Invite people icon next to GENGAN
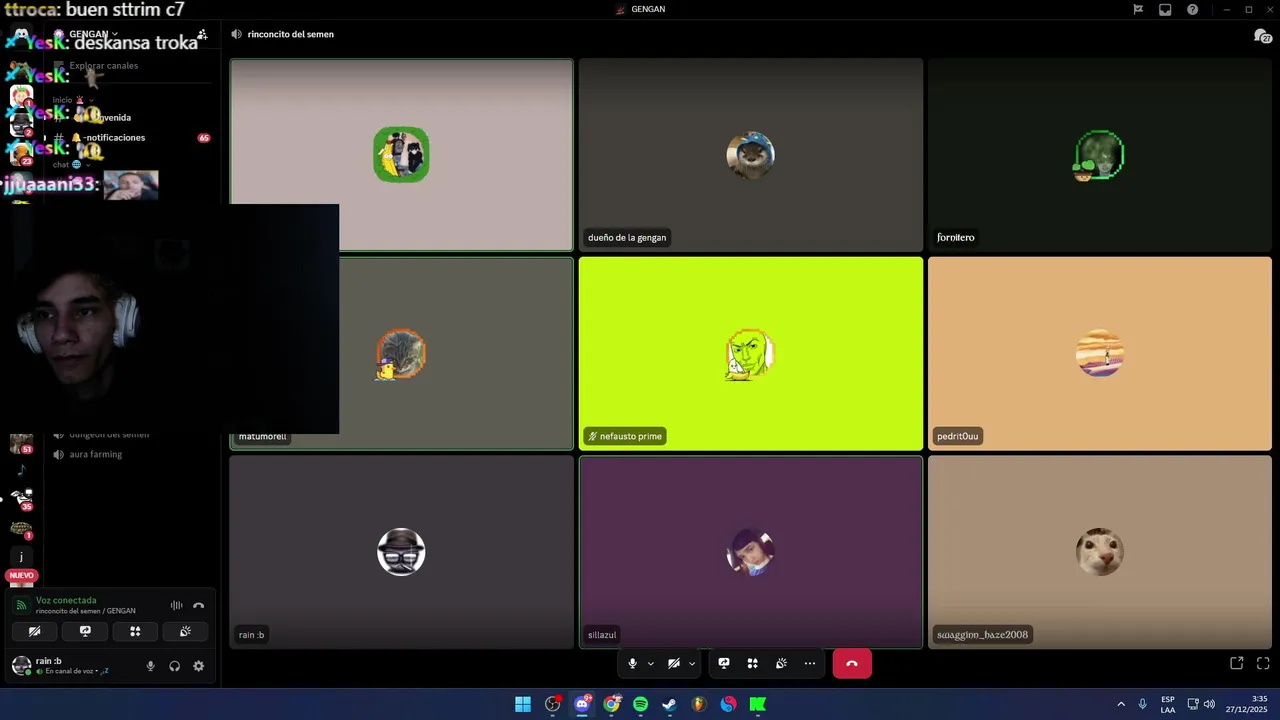 coord(202,34)
